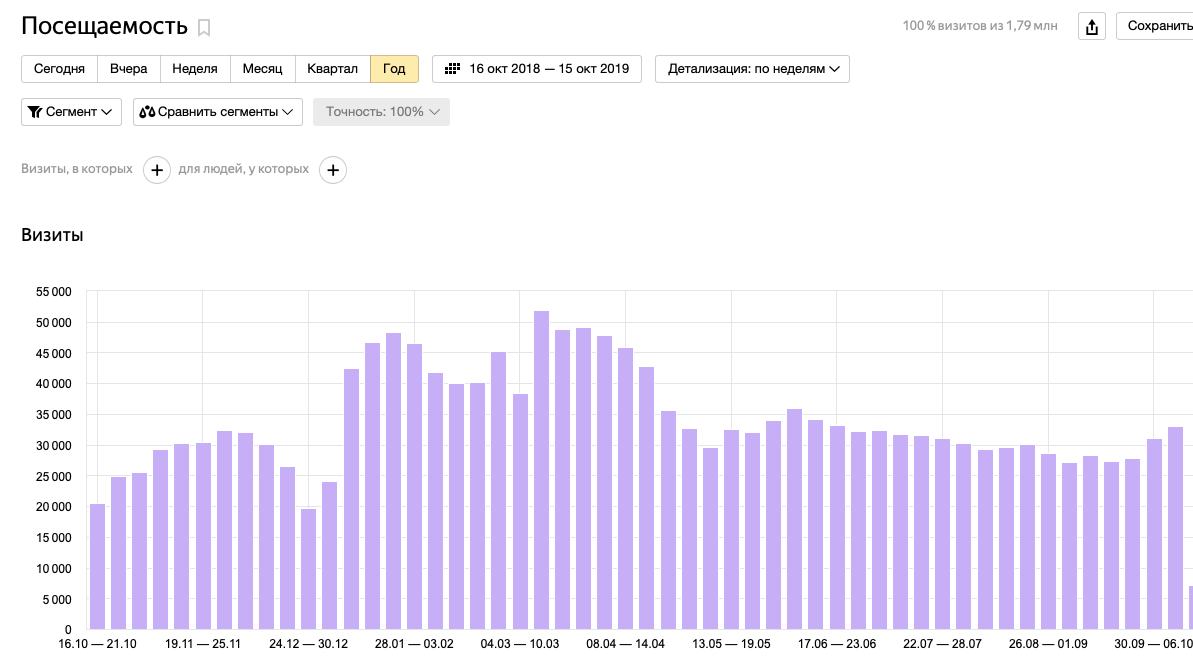Add a visits condition with plus icon
This screenshot has height=661, width=1193.
[157, 170]
